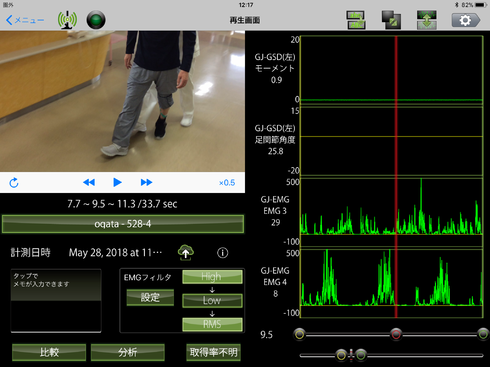
Task: Tap the May 28, 2018 measurement date
Action: tap(115, 253)
